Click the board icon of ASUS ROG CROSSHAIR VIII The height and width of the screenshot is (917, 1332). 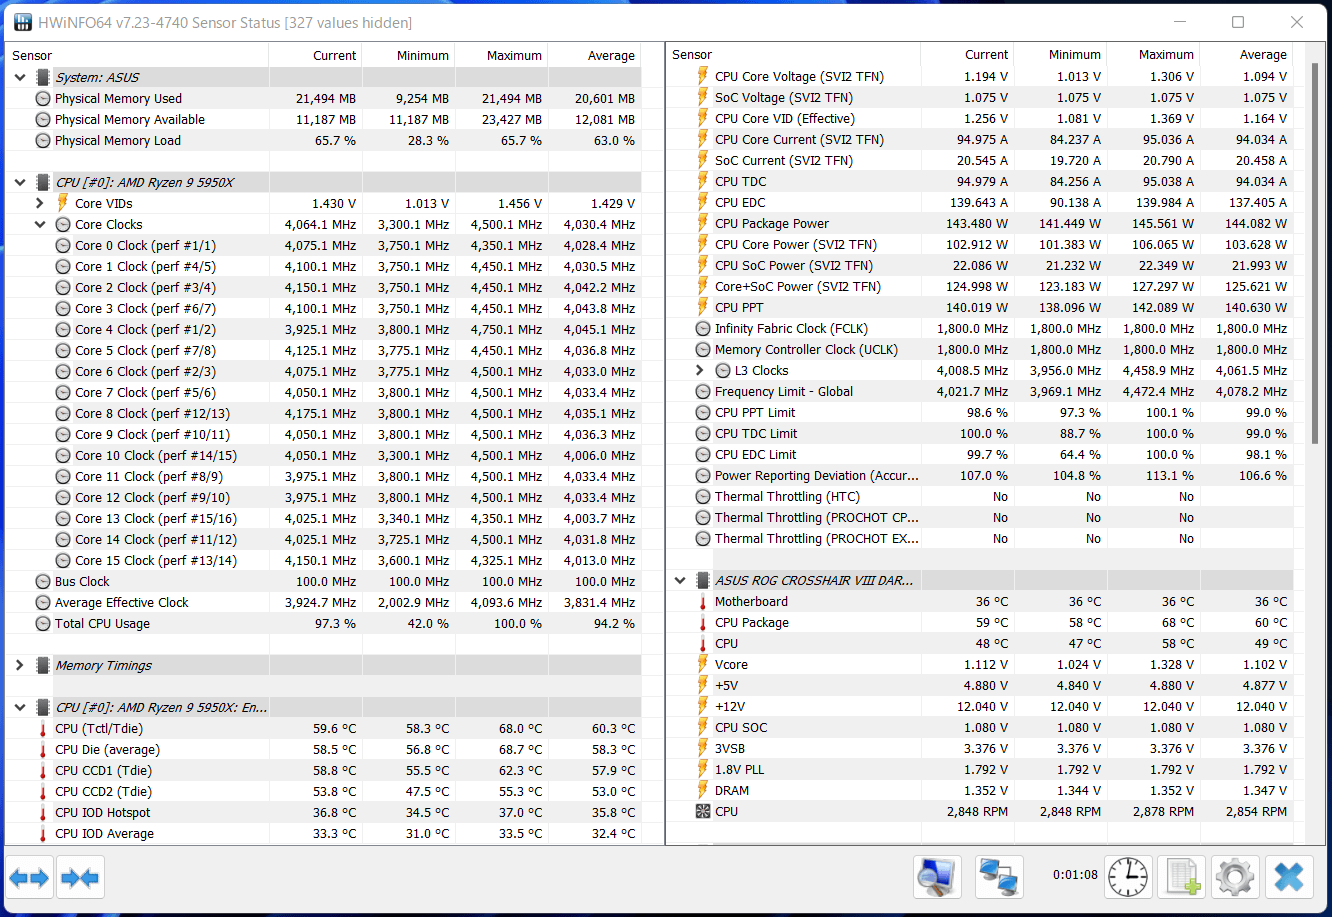point(703,580)
